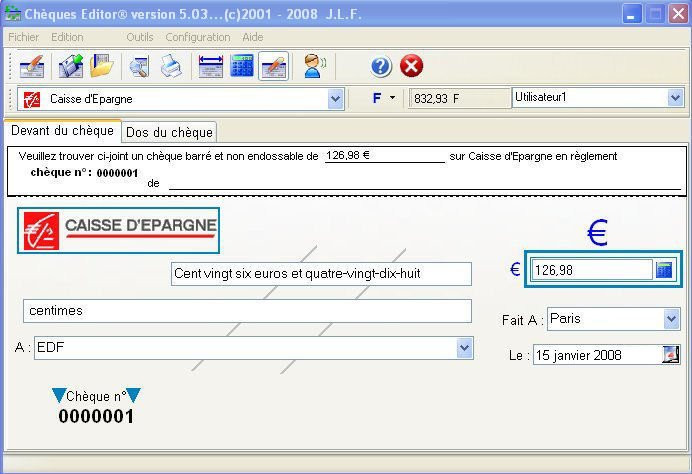Click the large blue euro symbol

(x=598, y=233)
